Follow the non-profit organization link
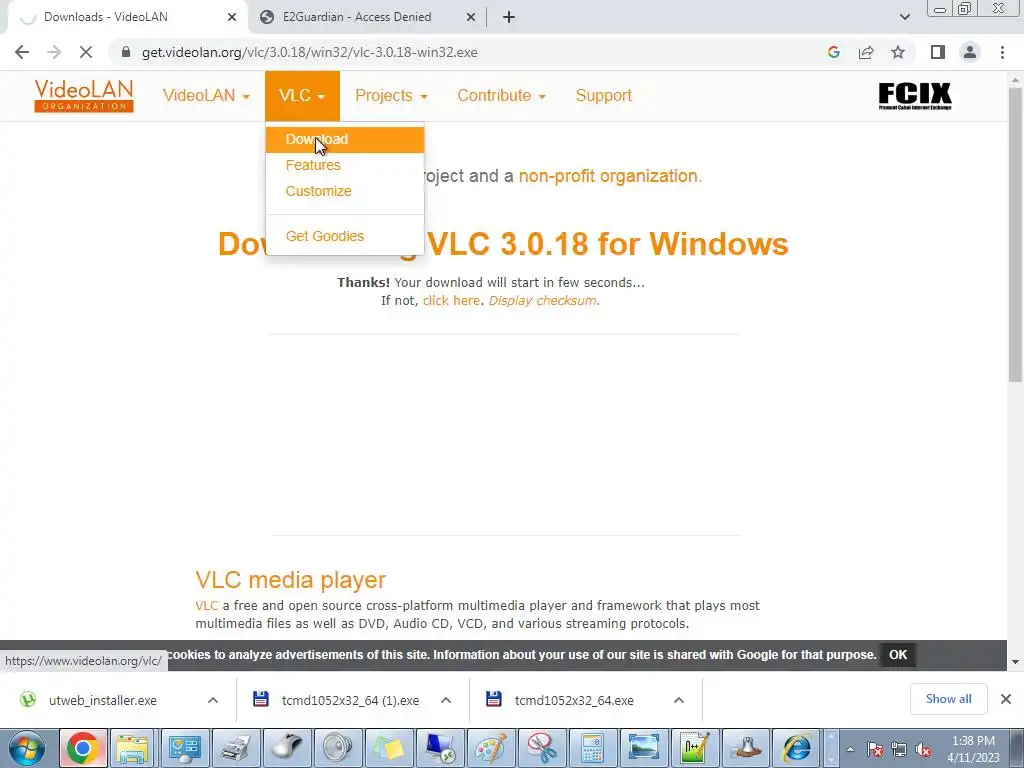Image resolution: width=1024 pixels, height=768 pixels. 608,176
